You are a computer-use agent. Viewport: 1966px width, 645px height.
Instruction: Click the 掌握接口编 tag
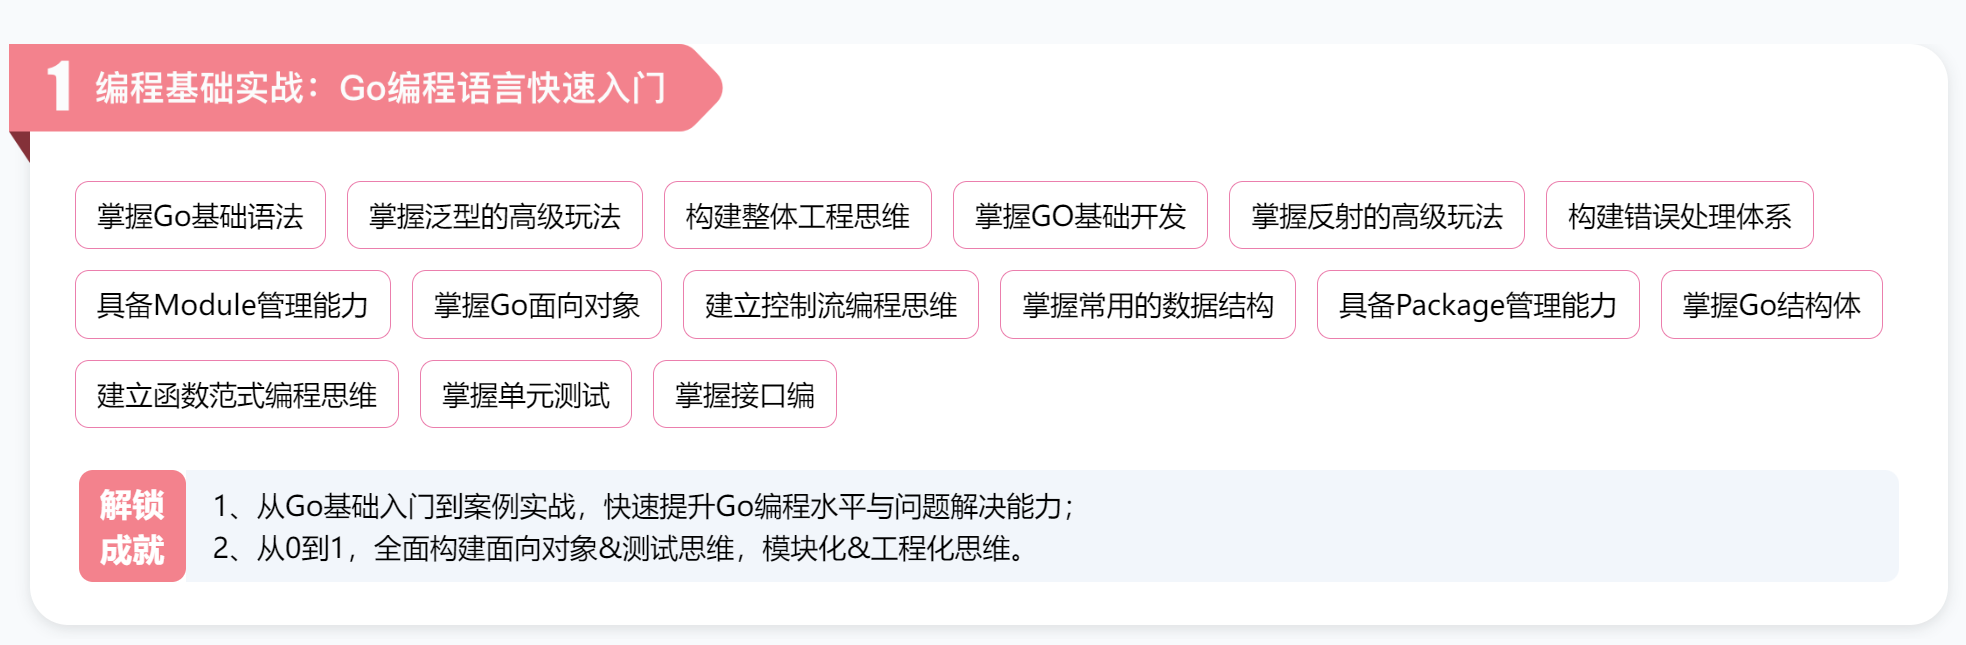(x=744, y=395)
